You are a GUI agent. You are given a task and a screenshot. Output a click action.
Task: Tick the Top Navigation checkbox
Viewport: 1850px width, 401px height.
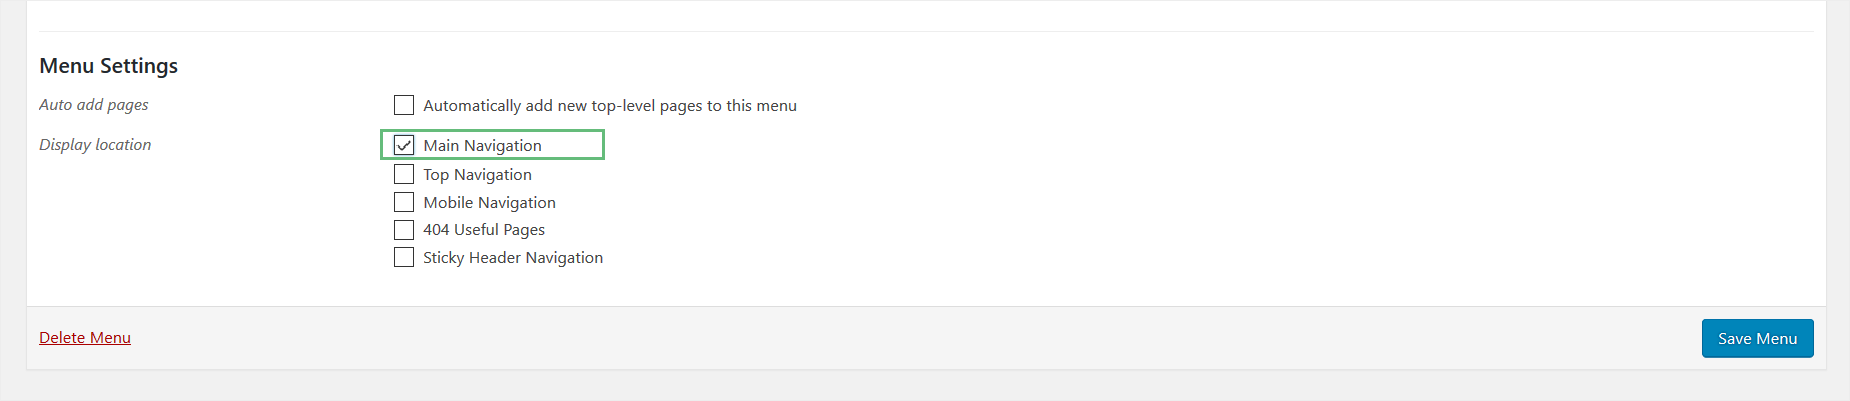click(404, 174)
